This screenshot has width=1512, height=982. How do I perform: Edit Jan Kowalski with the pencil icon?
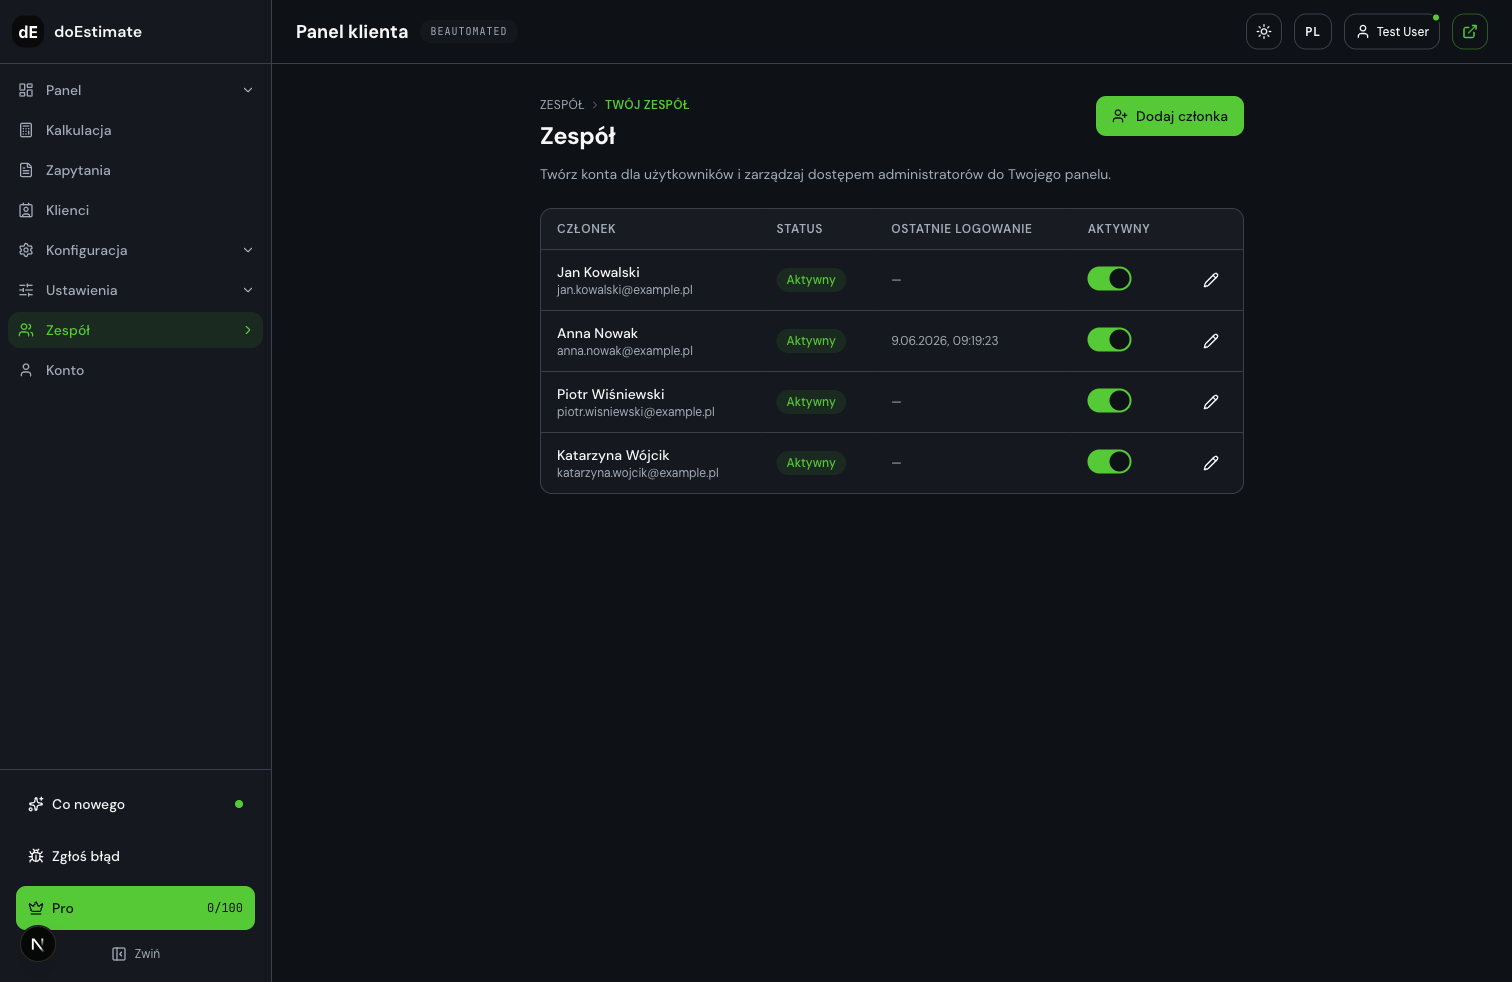click(1211, 280)
